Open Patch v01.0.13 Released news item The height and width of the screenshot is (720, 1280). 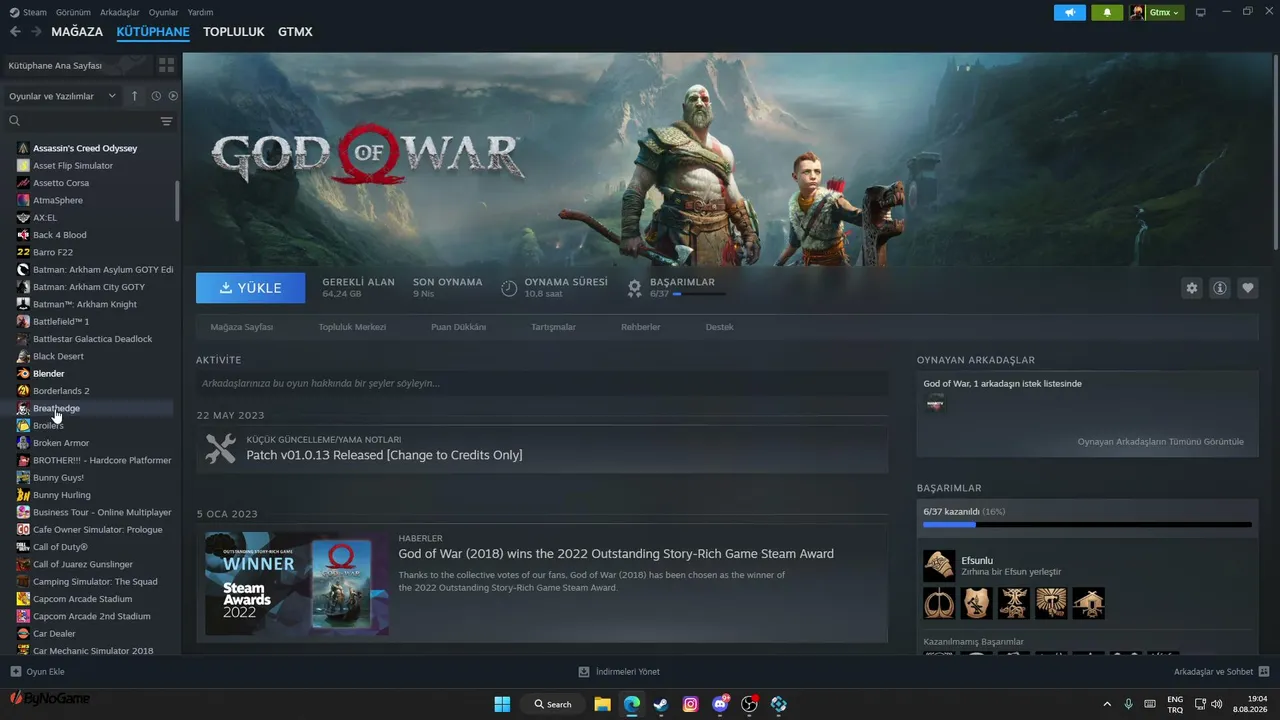click(x=542, y=449)
